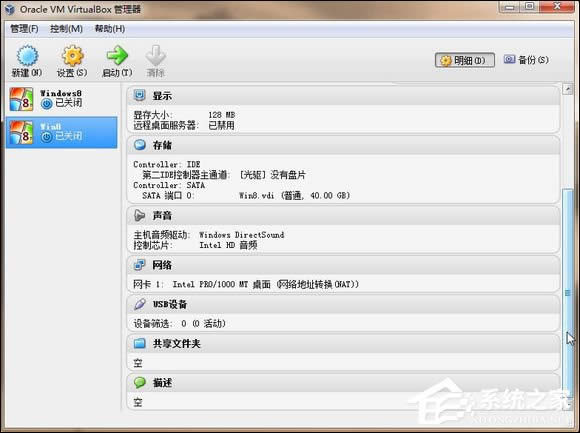Click the VirtualBox cube icon in title bar
The image size is (580, 433).
tap(10, 9)
